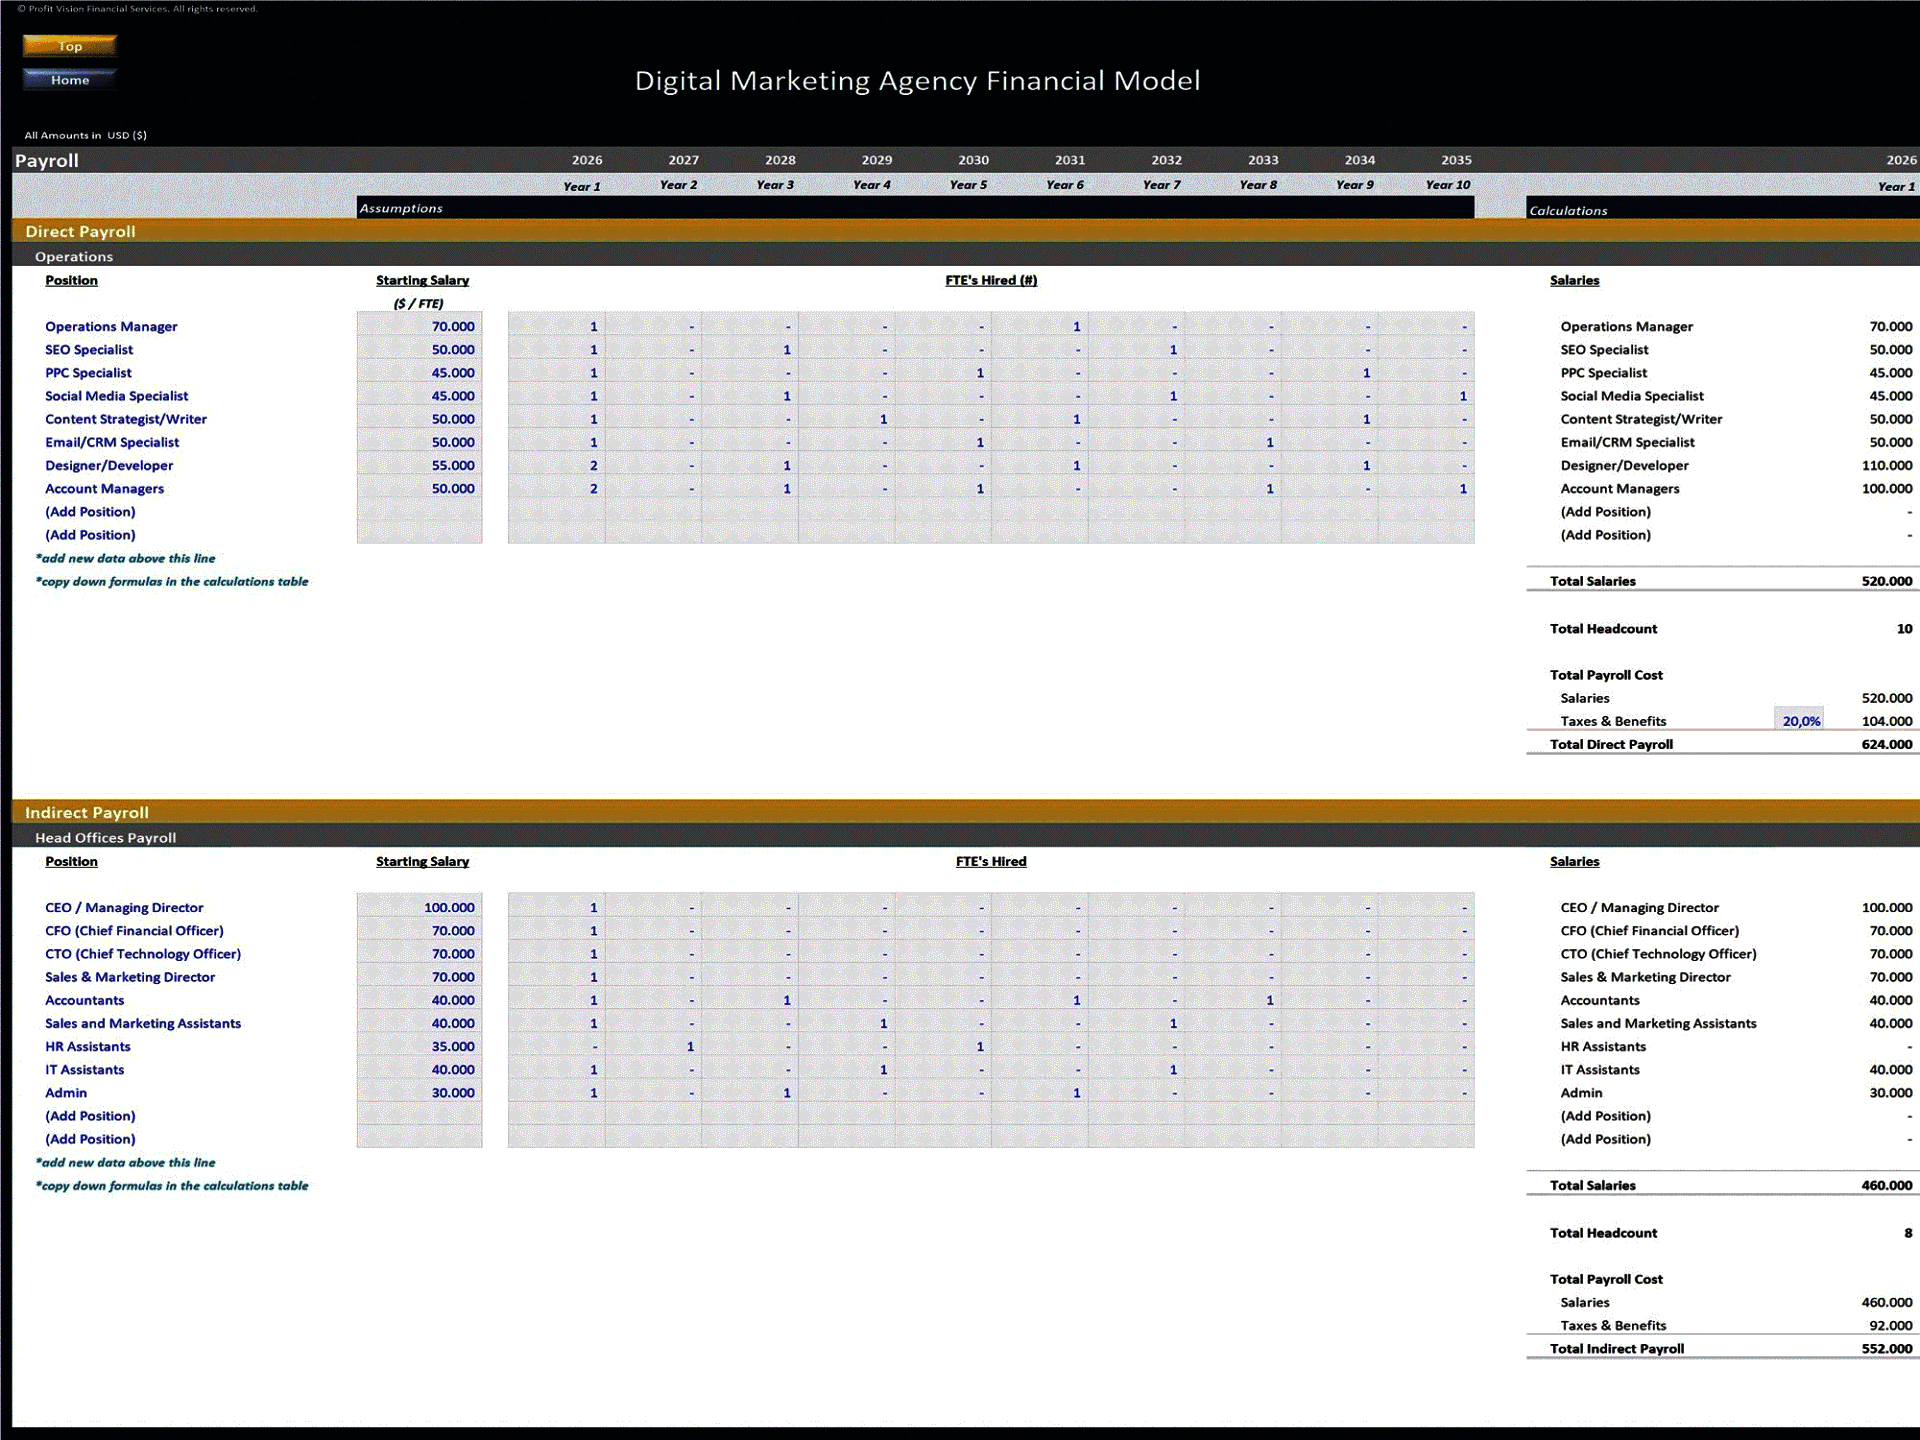The width and height of the screenshot is (1920, 1440).
Task: Click the Home navigation button
Action: (x=69, y=79)
